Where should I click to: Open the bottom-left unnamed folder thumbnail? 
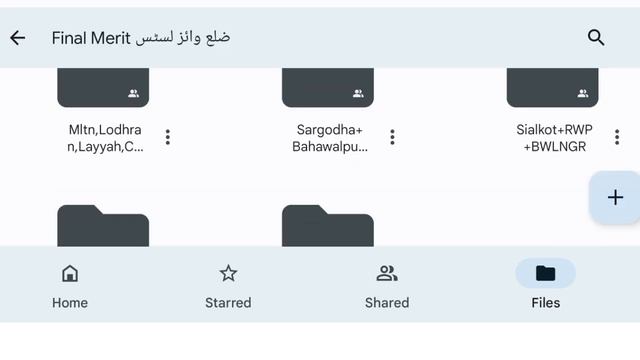click(x=103, y=226)
